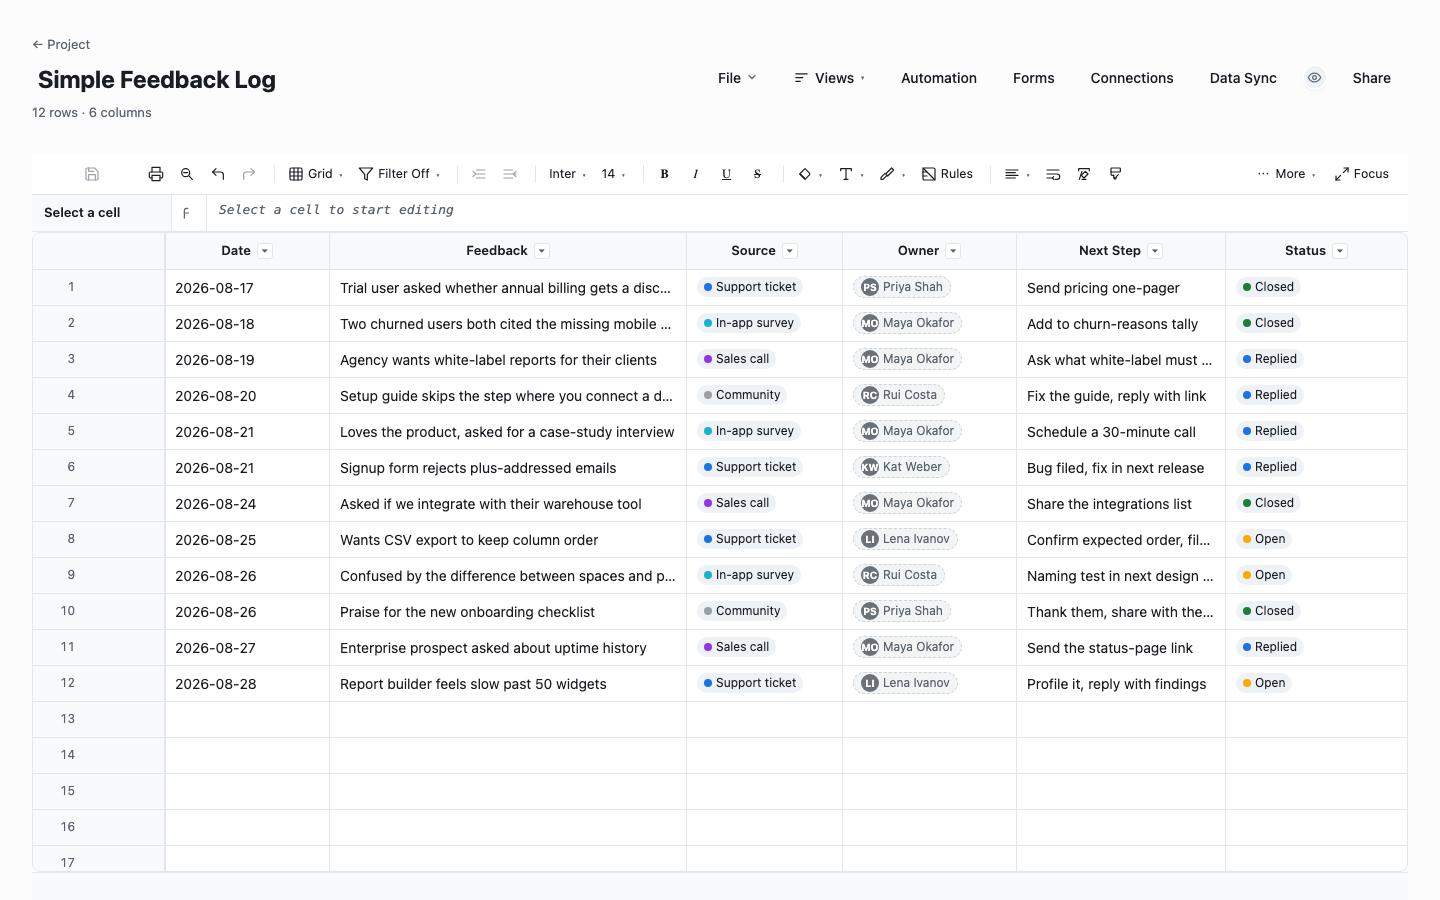Open the Grid view dropdown
Viewport: 1440px width, 900px height.
click(316, 174)
